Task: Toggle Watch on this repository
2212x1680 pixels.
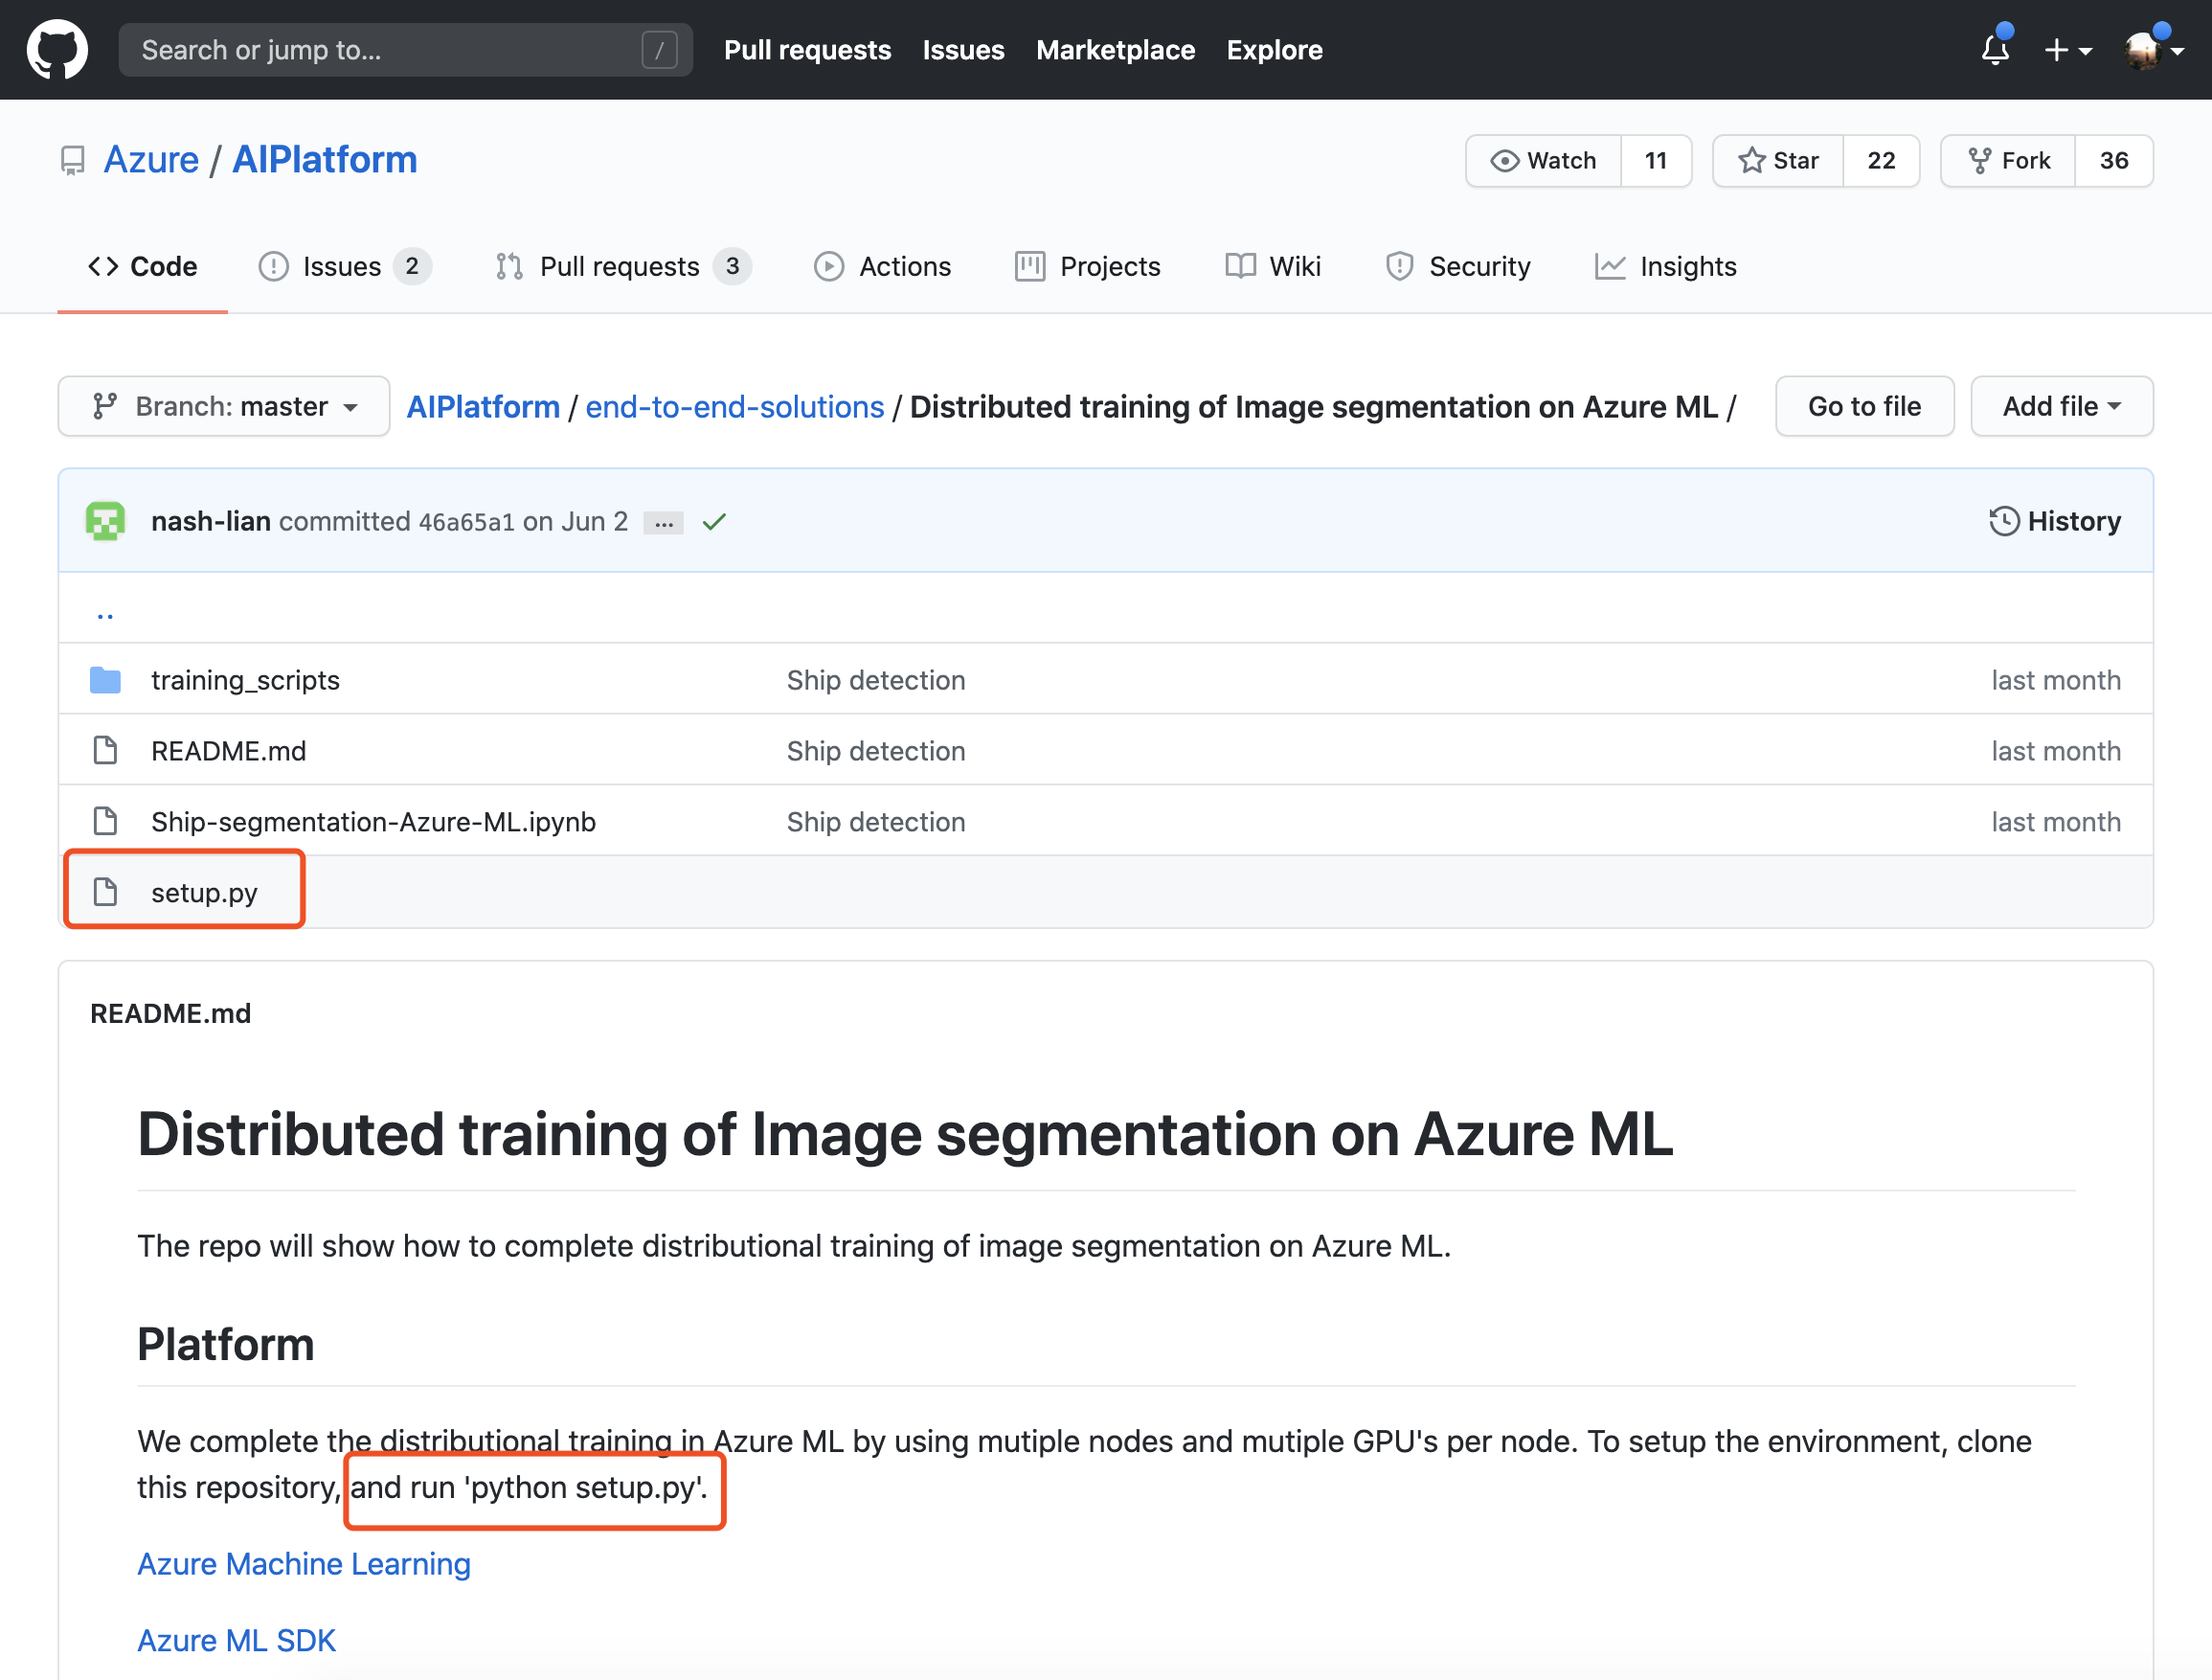Action: pos(1544,161)
